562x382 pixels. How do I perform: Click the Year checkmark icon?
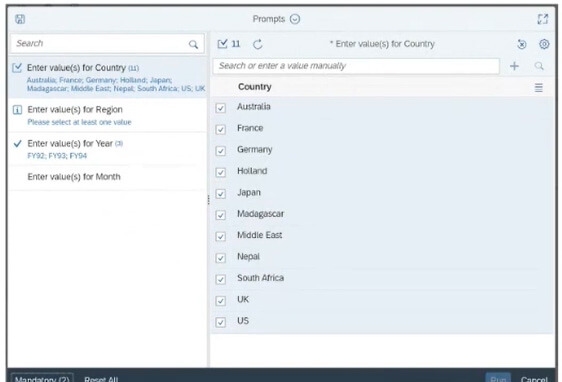click(17, 144)
